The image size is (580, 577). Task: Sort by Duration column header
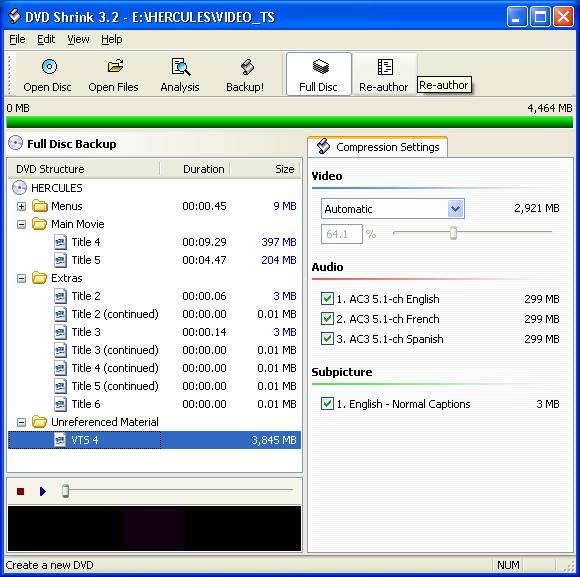pyautogui.click(x=195, y=169)
